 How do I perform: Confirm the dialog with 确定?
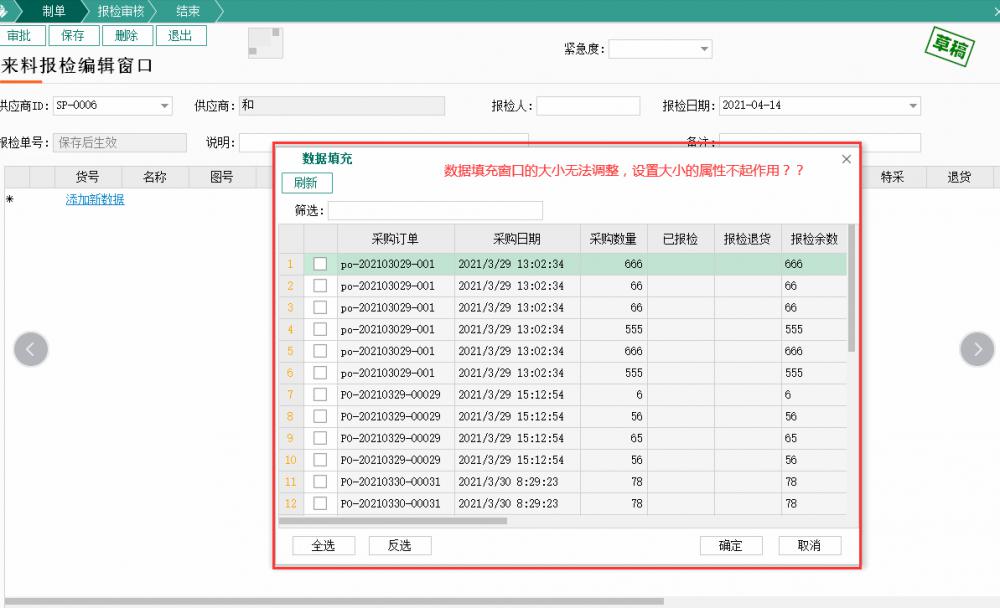[x=731, y=545]
